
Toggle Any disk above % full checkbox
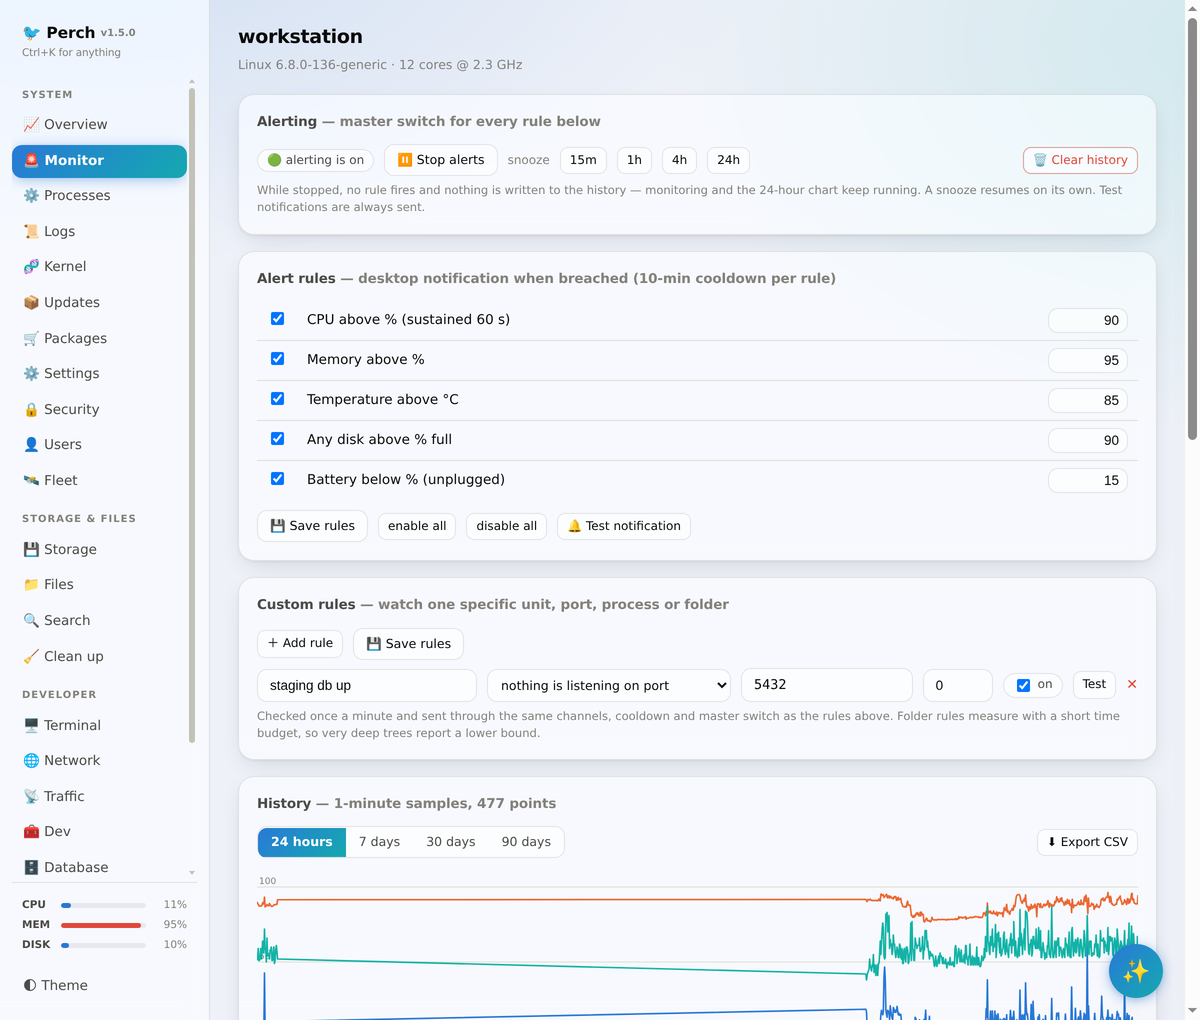pos(278,439)
